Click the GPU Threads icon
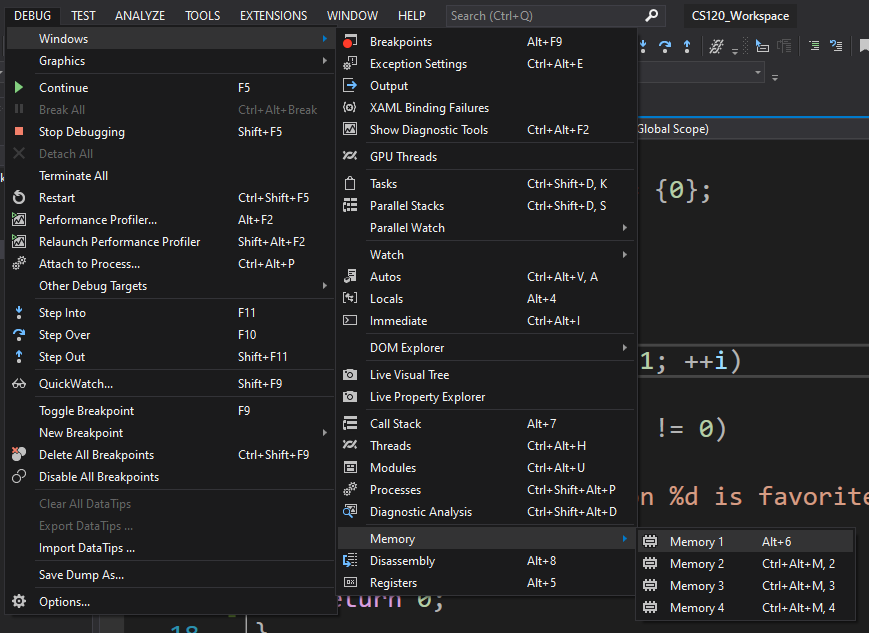This screenshot has width=869, height=633. (x=350, y=156)
